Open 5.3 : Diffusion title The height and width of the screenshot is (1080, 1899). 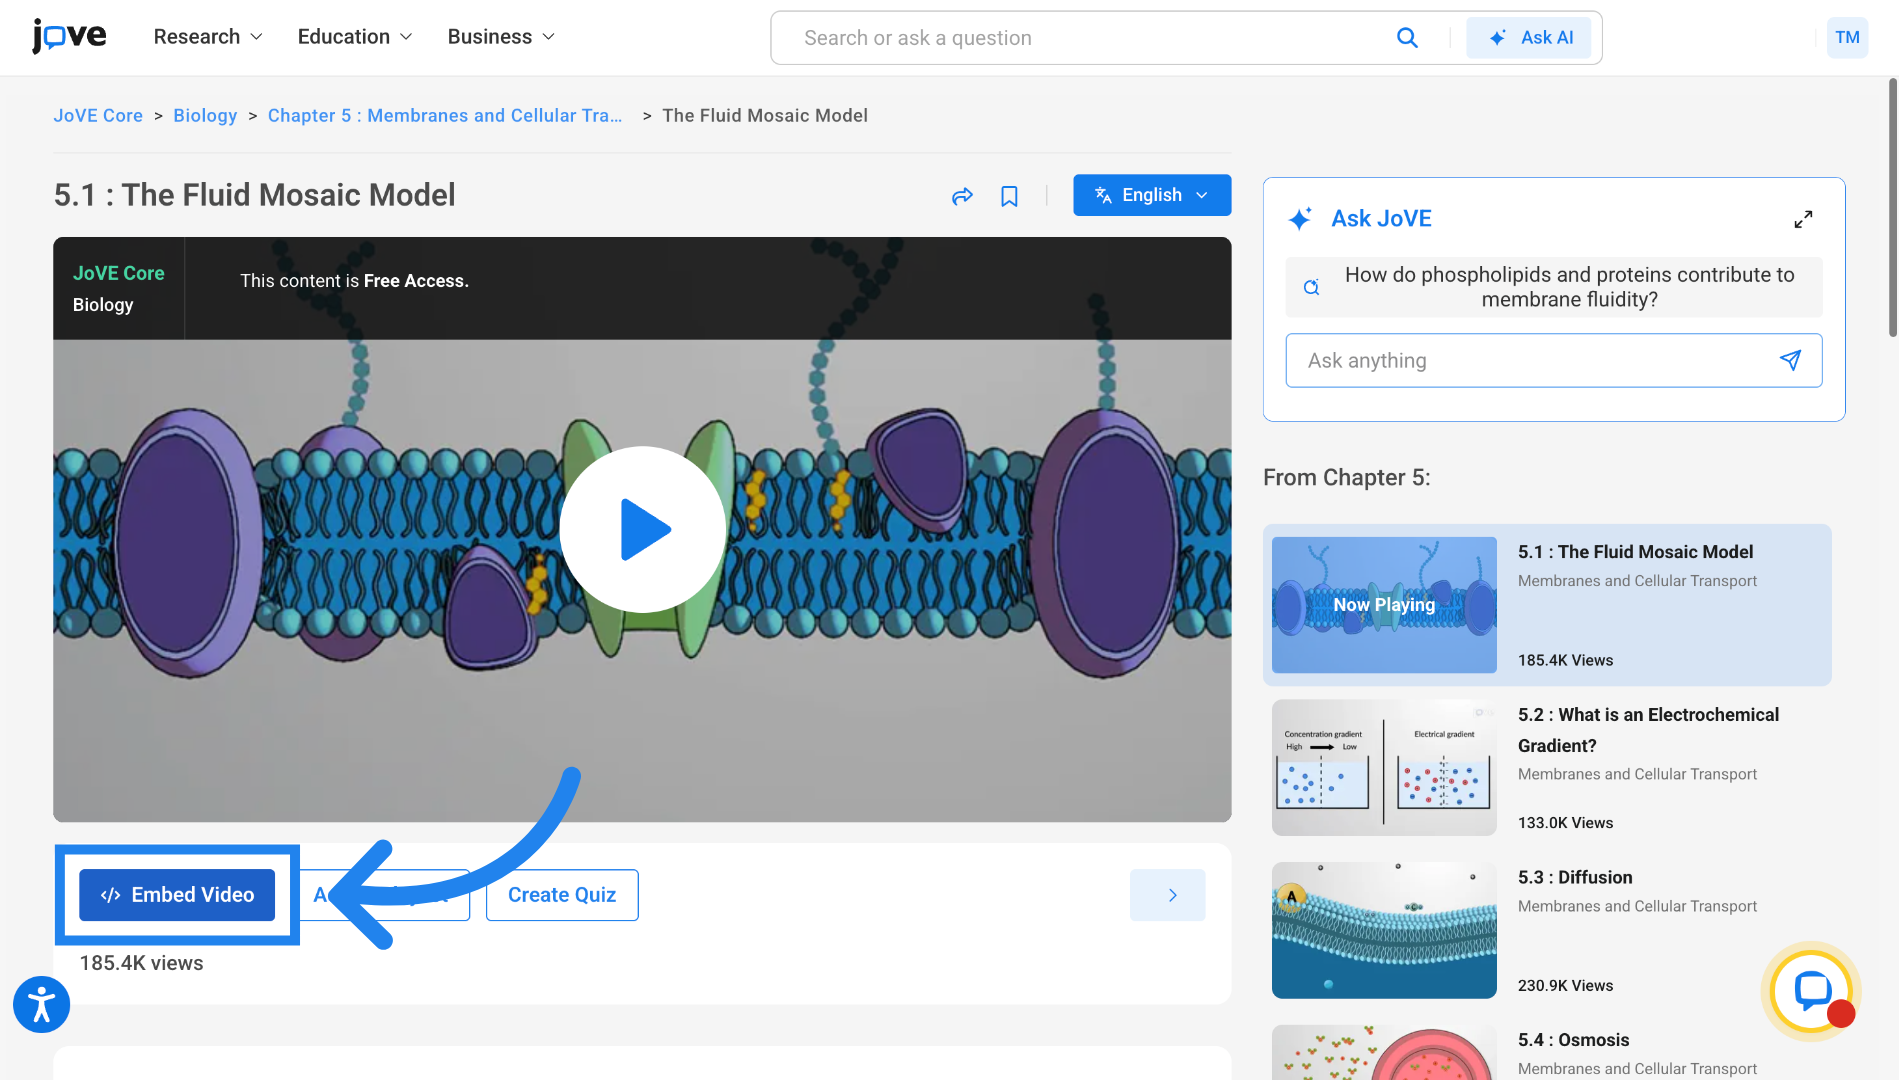pyautogui.click(x=1575, y=877)
